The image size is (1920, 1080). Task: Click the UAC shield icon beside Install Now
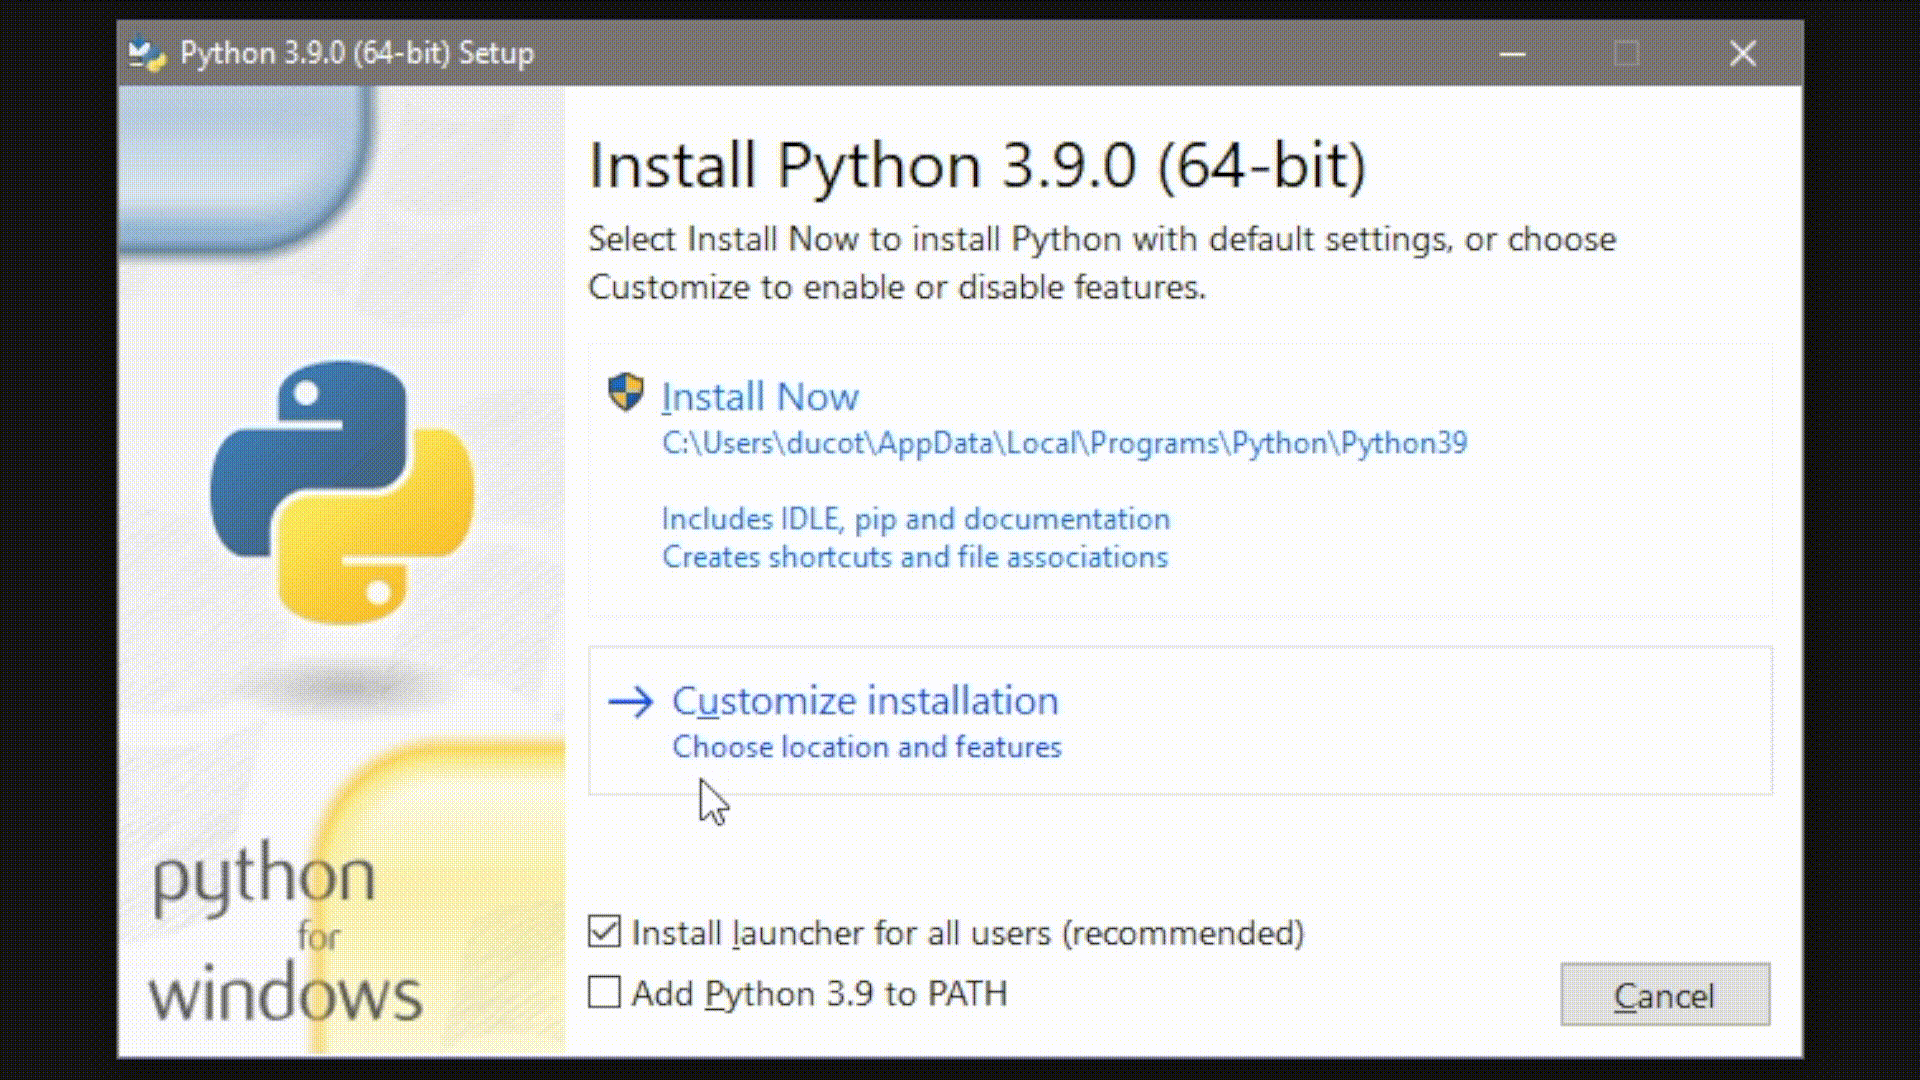point(625,394)
